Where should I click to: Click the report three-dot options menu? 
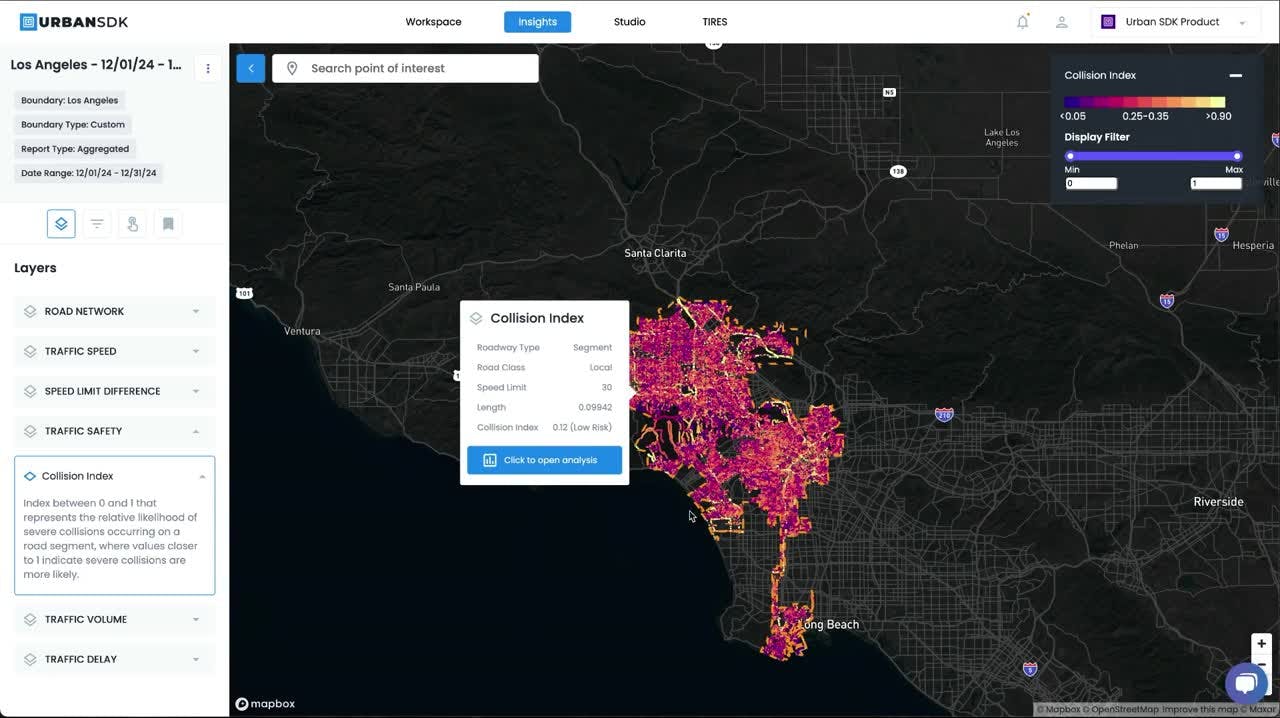pos(208,68)
